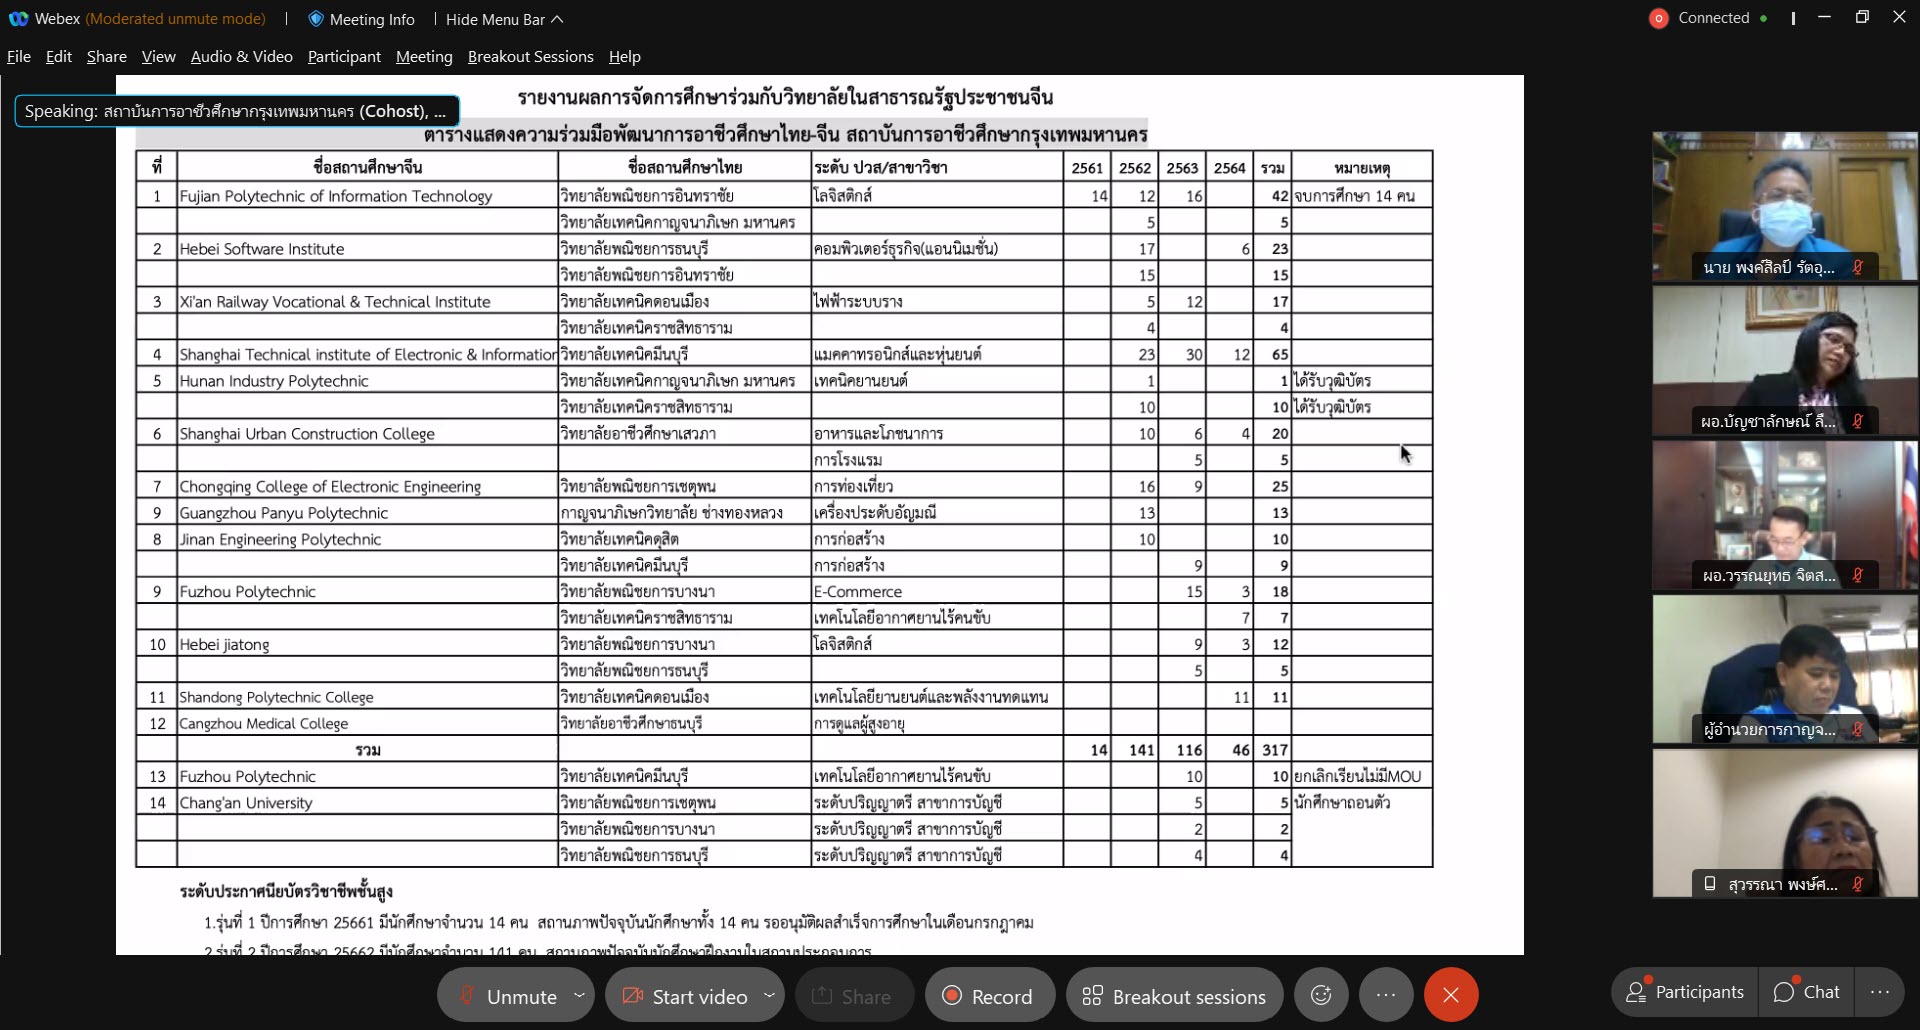Screen dimensions: 1920x1030
Task: Click 'Shandong Polytechnic College' cell
Action: [x=367, y=697]
